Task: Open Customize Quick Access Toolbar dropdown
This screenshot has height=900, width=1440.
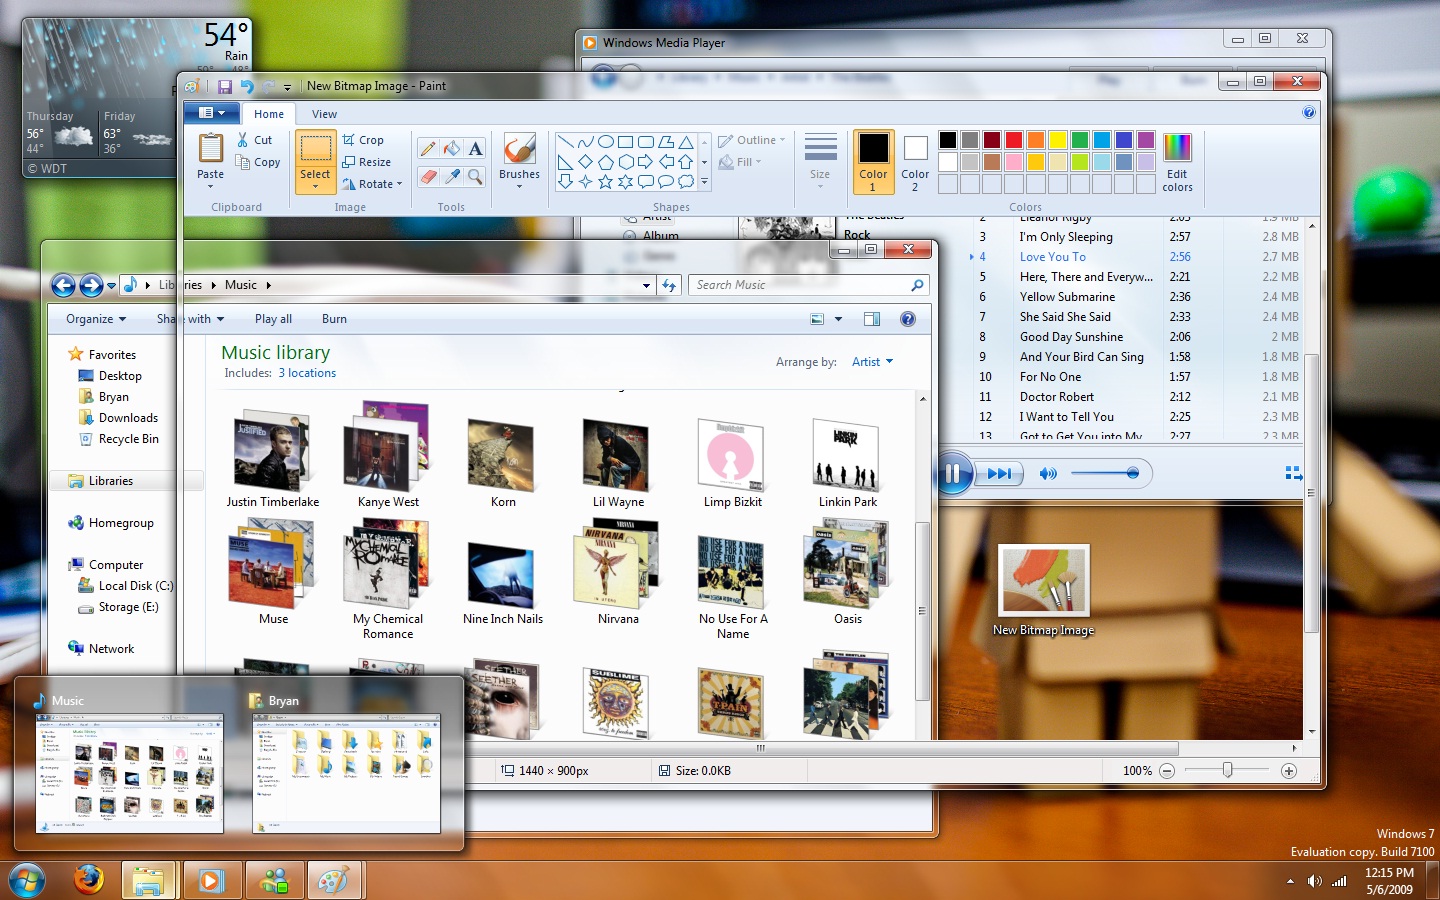Action: 287,87
